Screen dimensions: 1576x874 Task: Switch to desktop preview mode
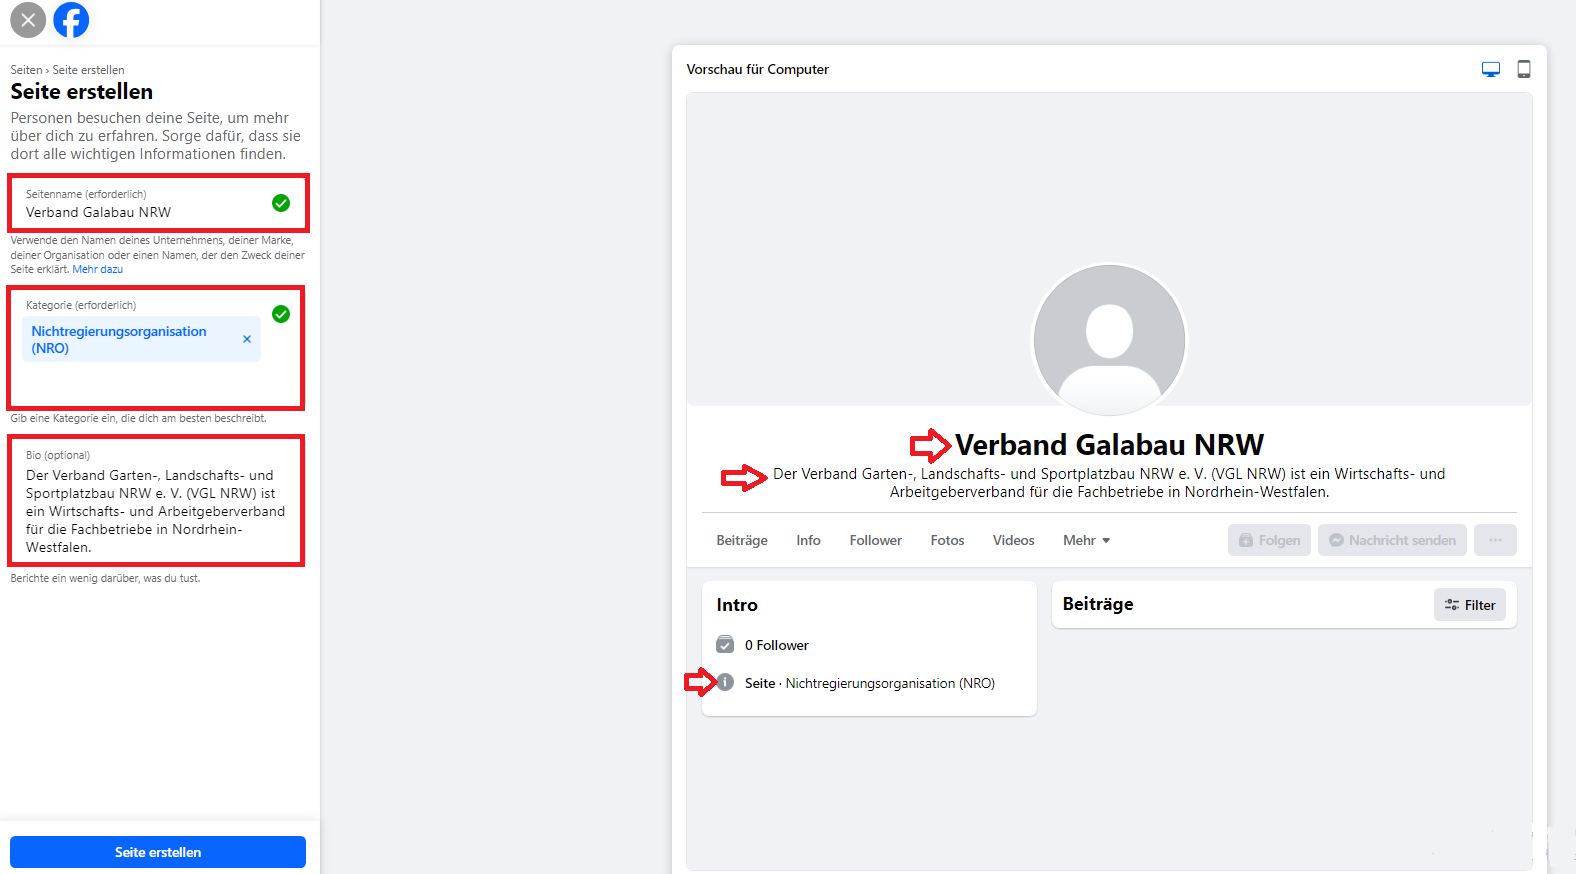[x=1491, y=69]
